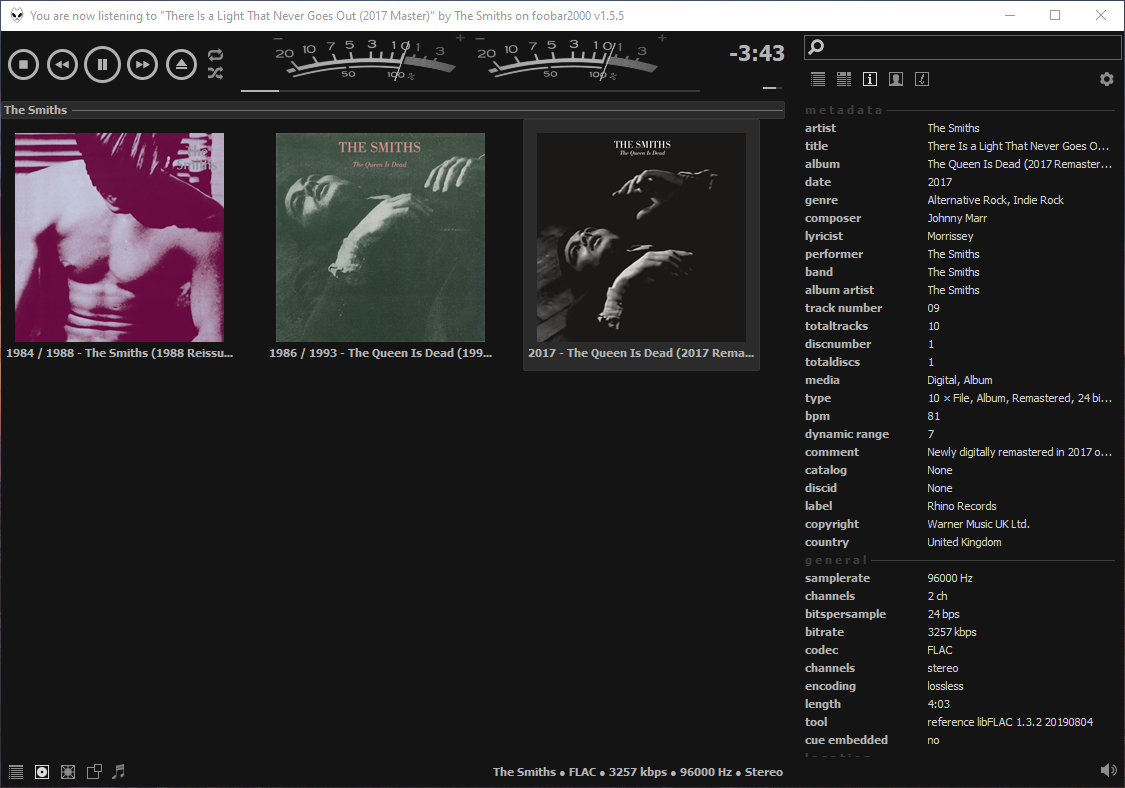
Task: Click lyricist value Morrissey
Action: pos(950,236)
